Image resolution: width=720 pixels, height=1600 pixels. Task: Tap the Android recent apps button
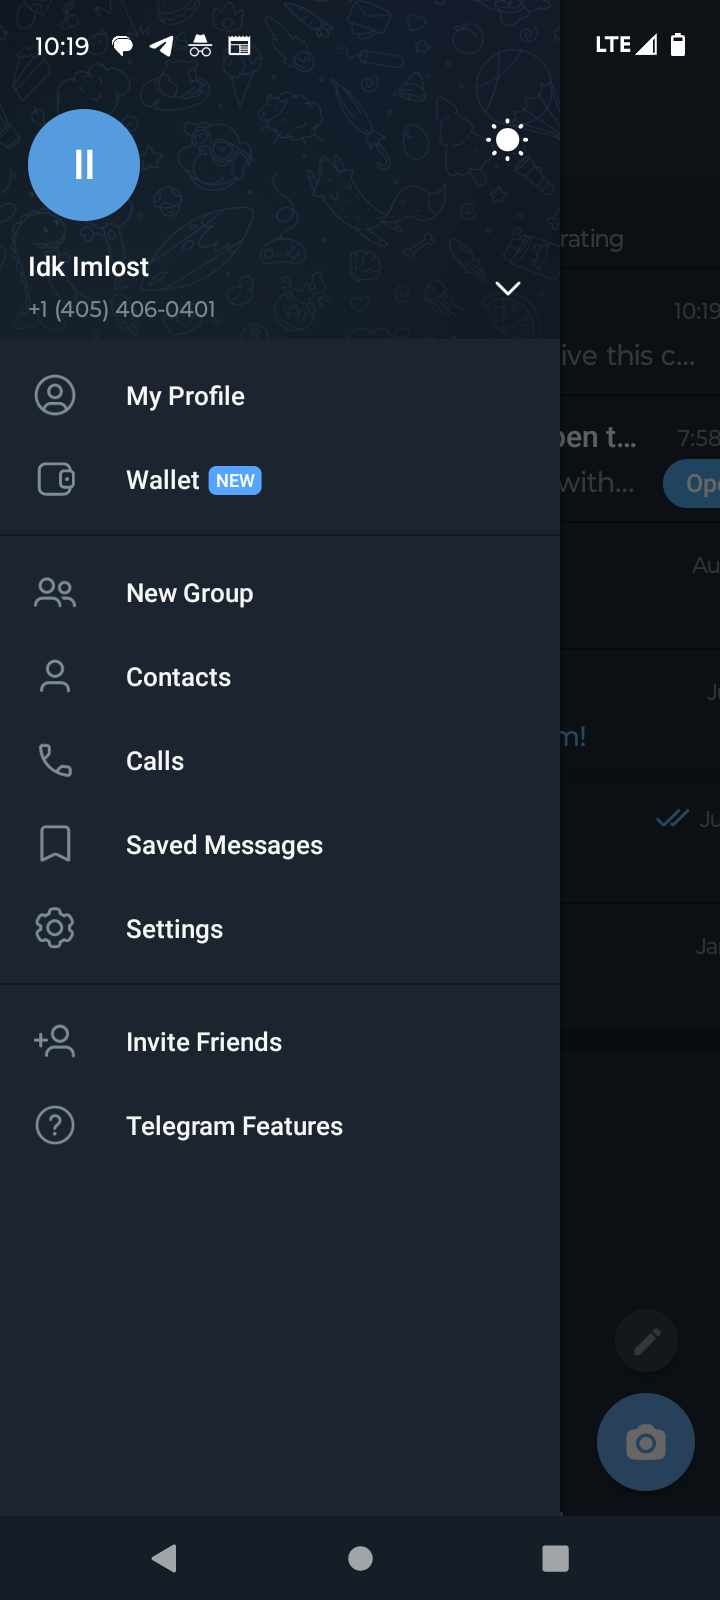(x=555, y=1558)
